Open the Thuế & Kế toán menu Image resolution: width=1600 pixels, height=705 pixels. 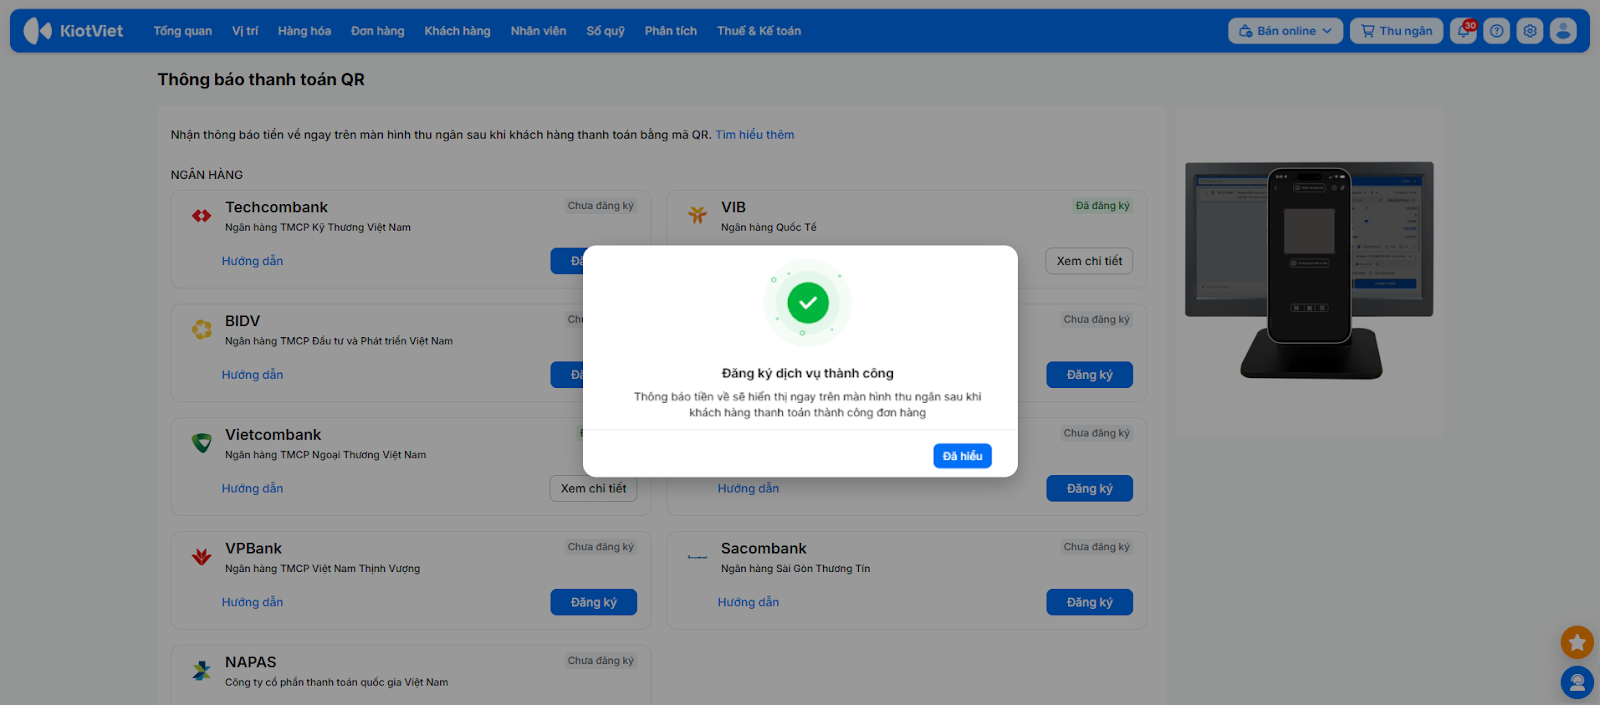759,31
